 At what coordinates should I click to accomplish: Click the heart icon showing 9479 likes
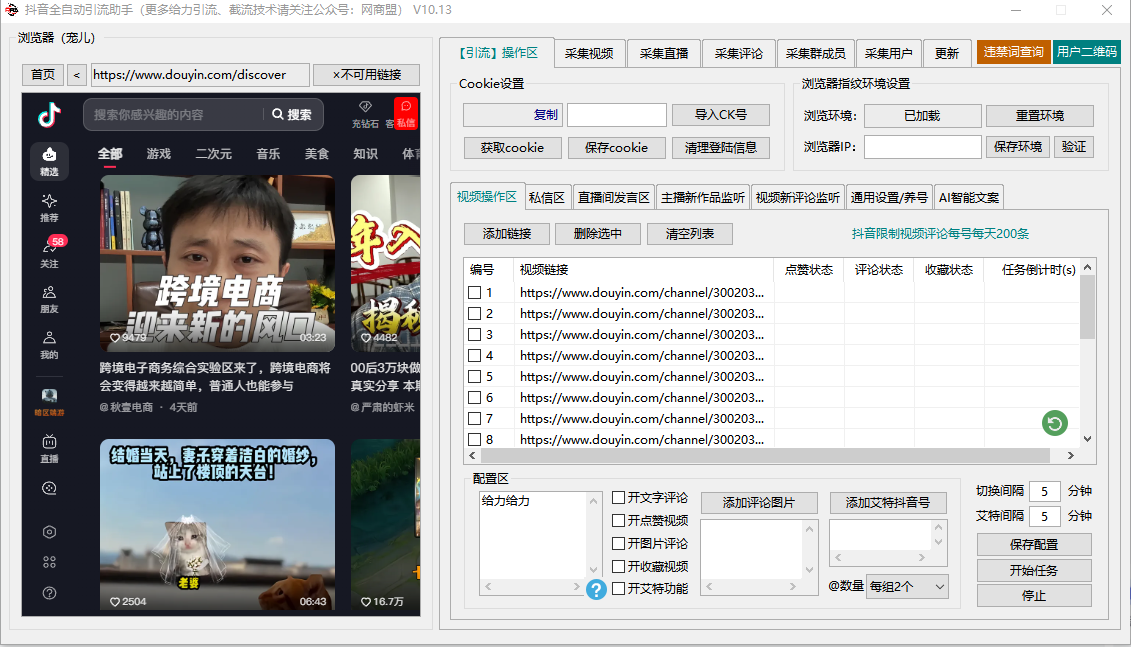(x=115, y=338)
